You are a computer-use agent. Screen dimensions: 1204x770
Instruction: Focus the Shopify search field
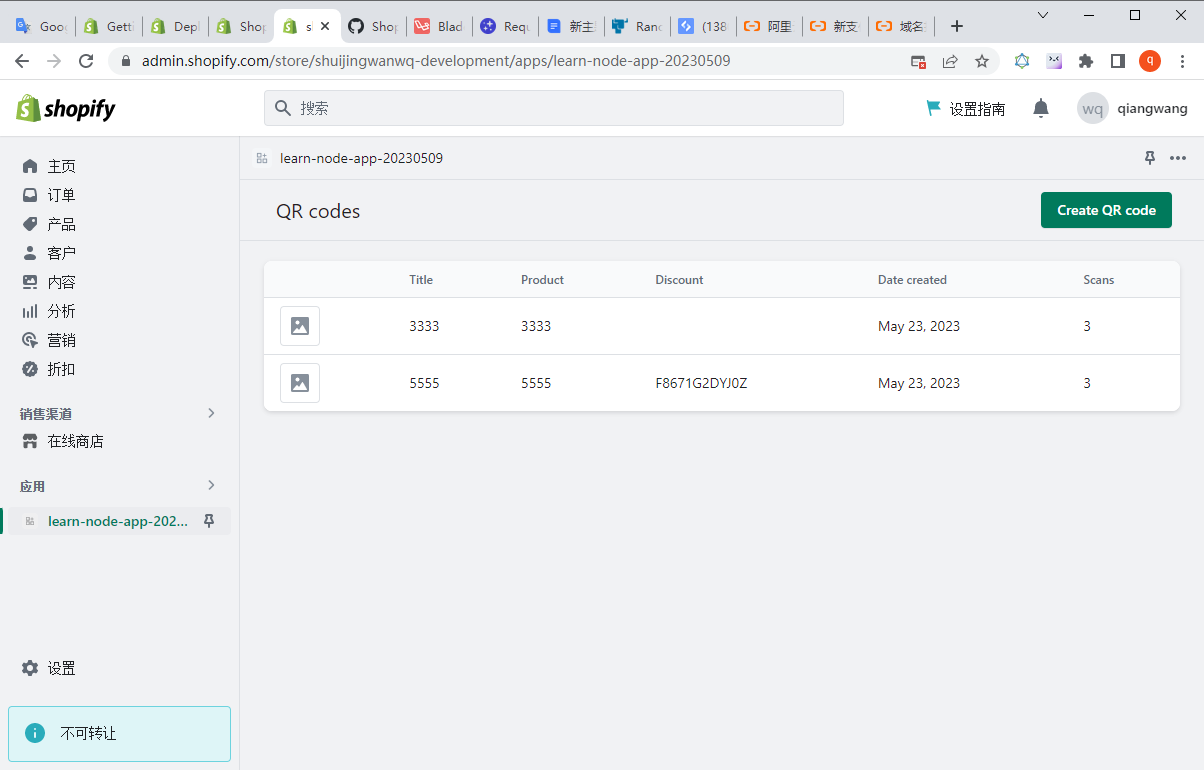[553, 108]
